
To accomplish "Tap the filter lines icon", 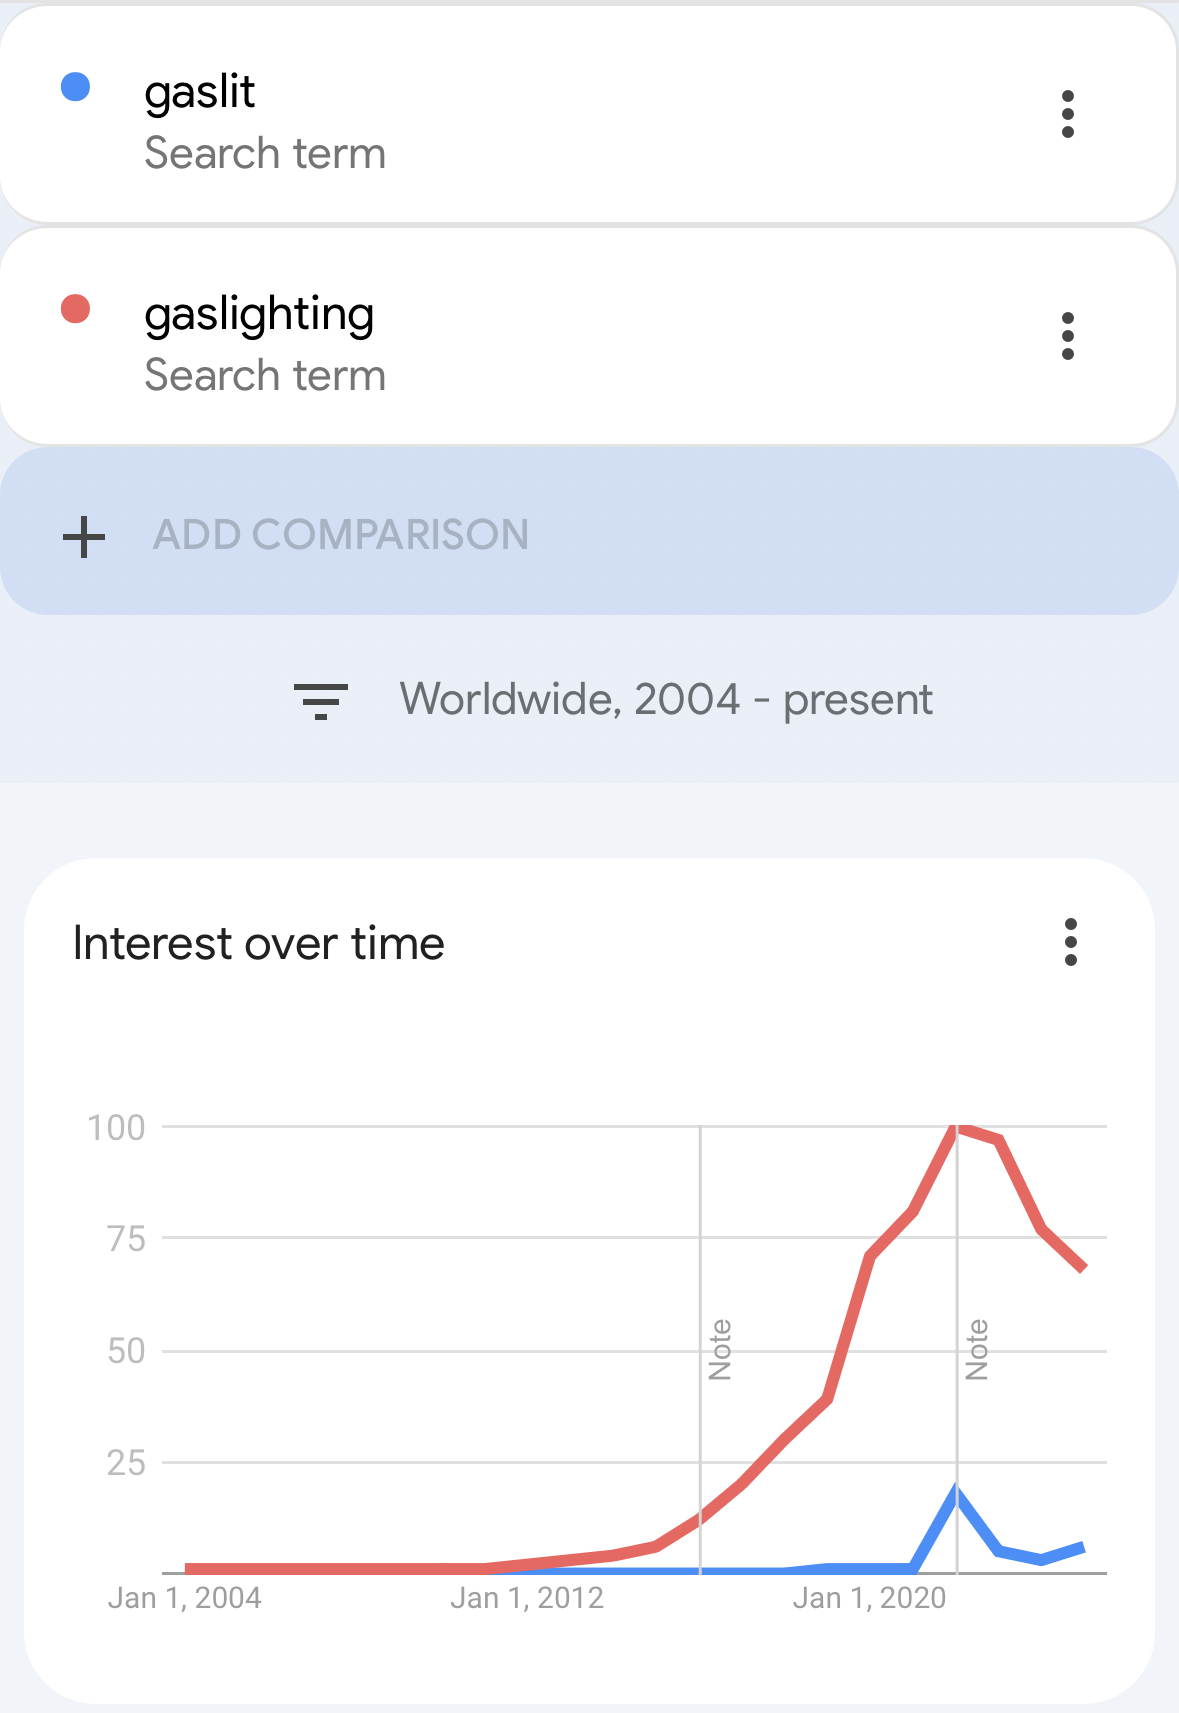I will tap(320, 701).
